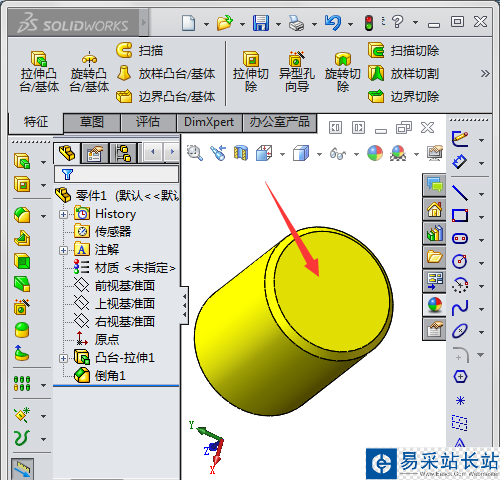The width and height of the screenshot is (500, 480).
Task: Click the View settings monitor icon
Action: click(x=435, y=153)
